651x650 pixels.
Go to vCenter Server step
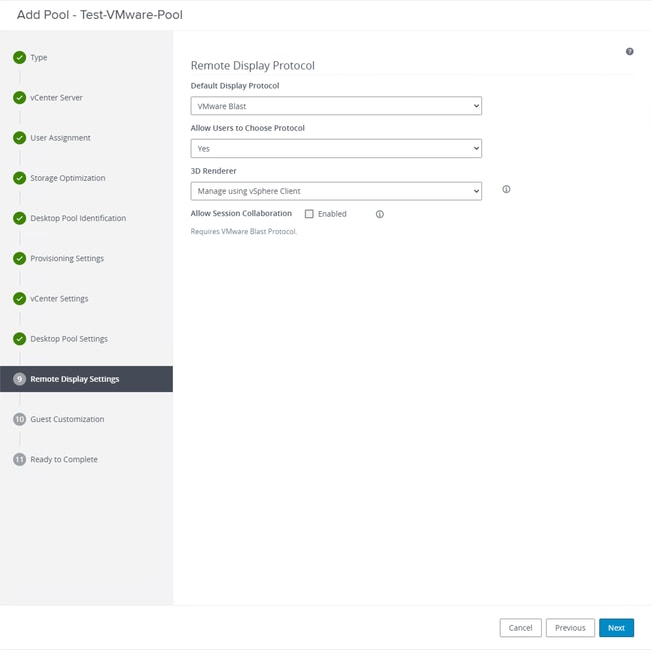click(x=56, y=98)
